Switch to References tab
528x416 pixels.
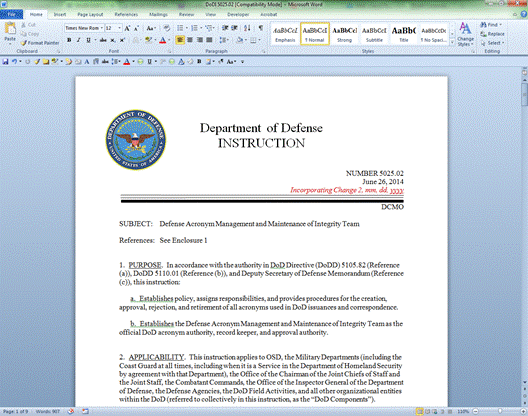pos(126,14)
